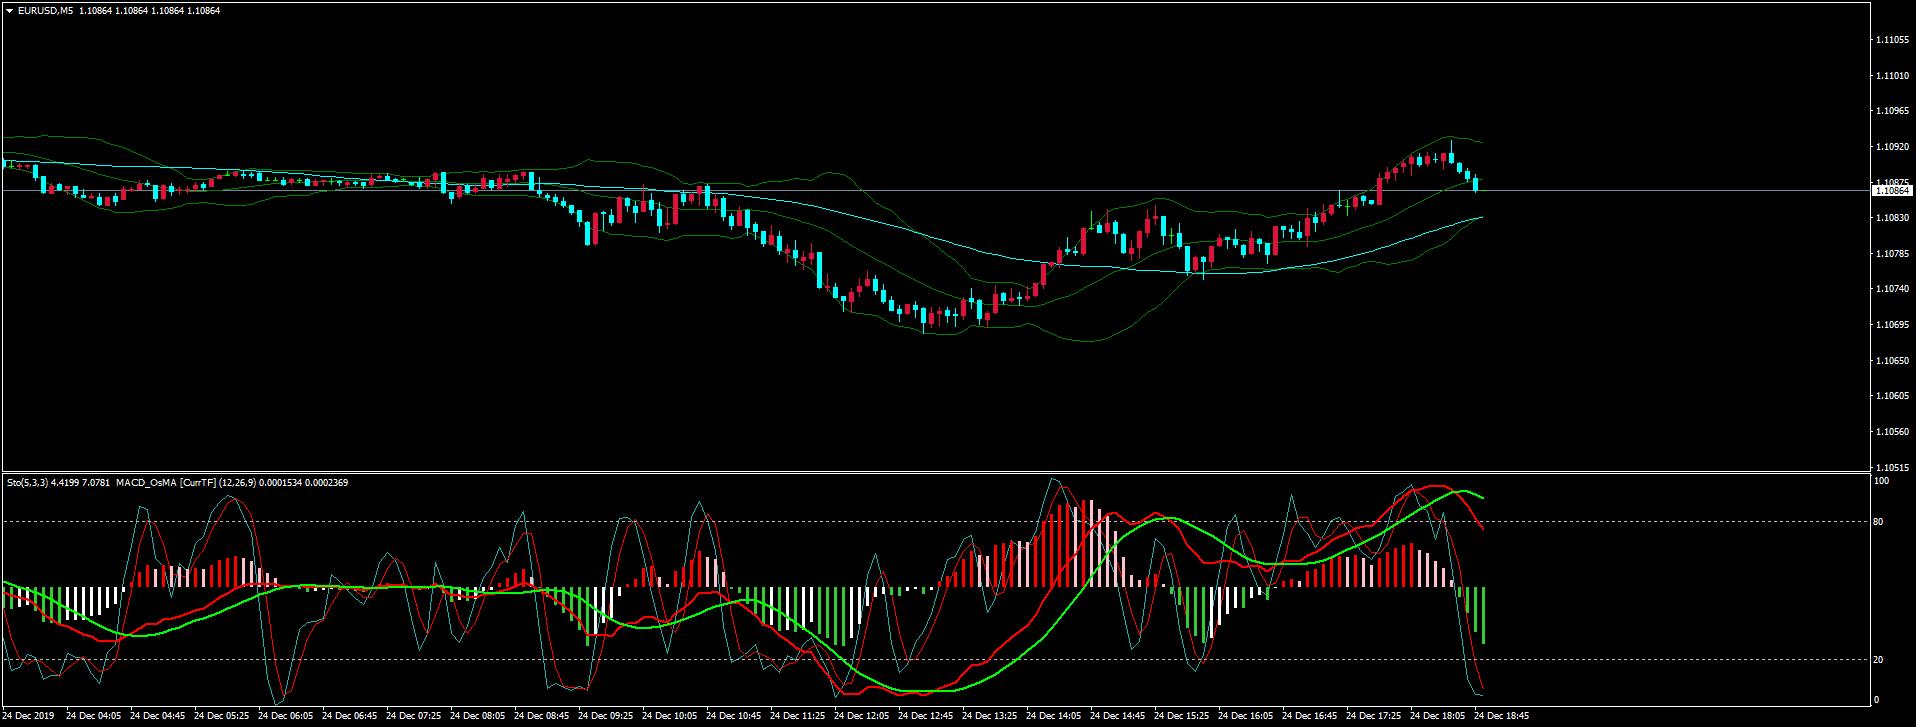Click the 24 Dec 14:05 time label
Screen dimensions: 1916x727
1054,716
